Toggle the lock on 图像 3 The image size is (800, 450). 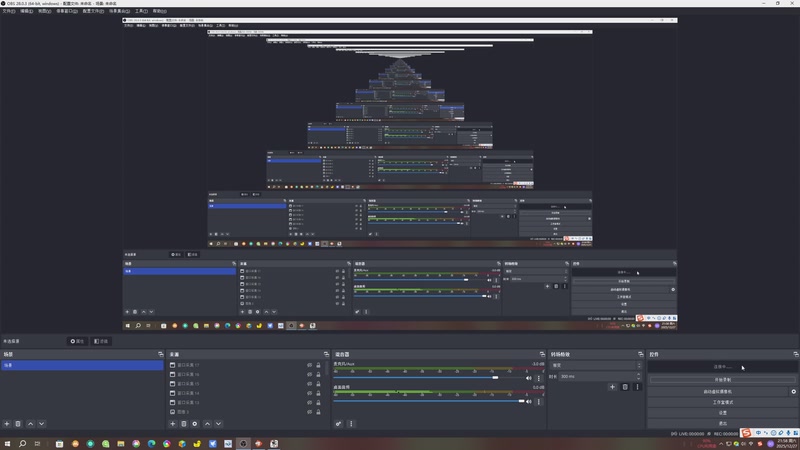(x=318, y=412)
